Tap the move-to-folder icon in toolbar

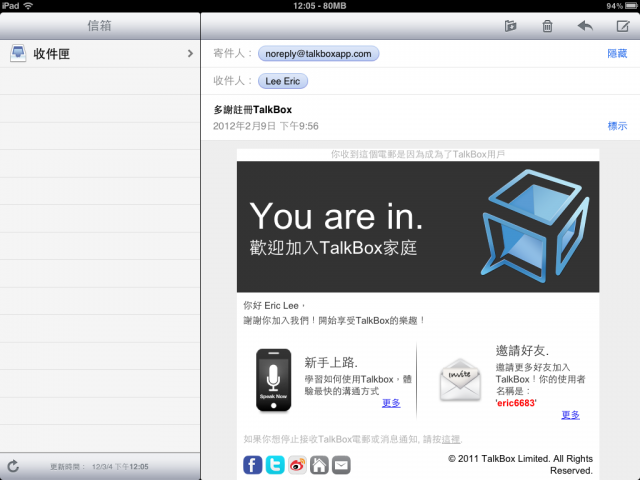click(510, 26)
